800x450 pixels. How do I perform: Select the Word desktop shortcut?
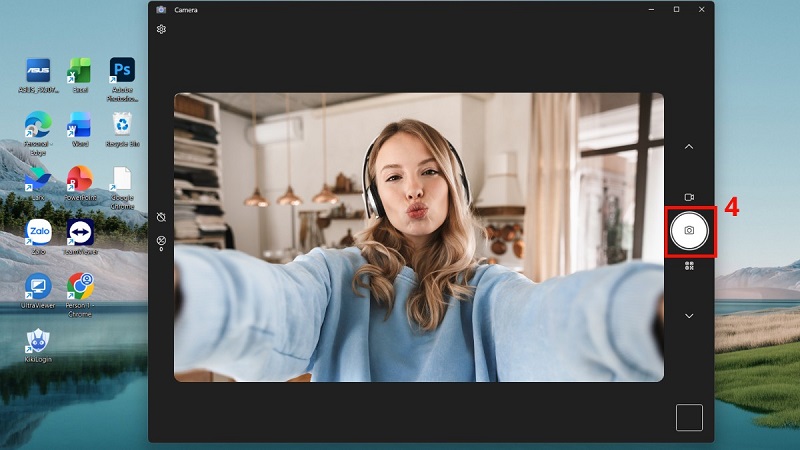click(80, 125)
